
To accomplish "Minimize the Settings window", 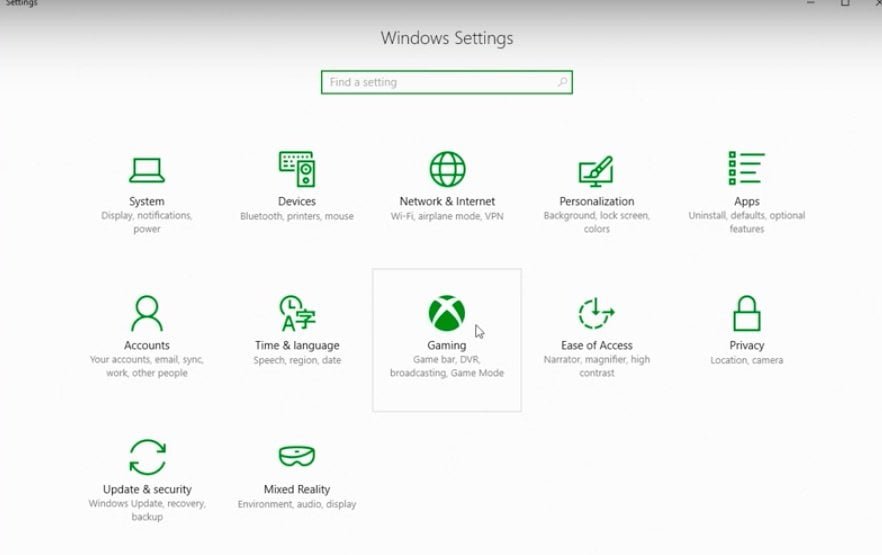I will click(811, 3).
